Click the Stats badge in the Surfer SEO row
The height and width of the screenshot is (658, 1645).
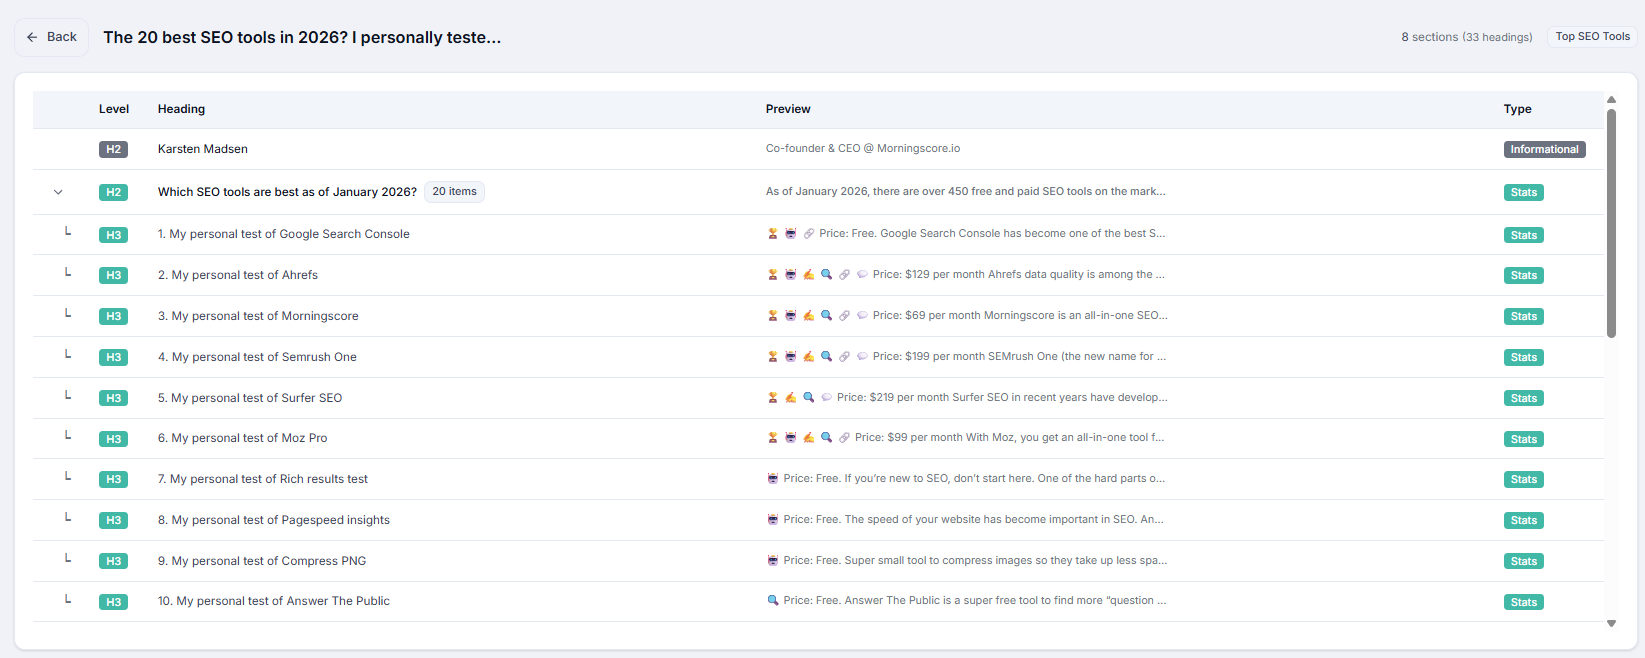[x=1524, y=398]
